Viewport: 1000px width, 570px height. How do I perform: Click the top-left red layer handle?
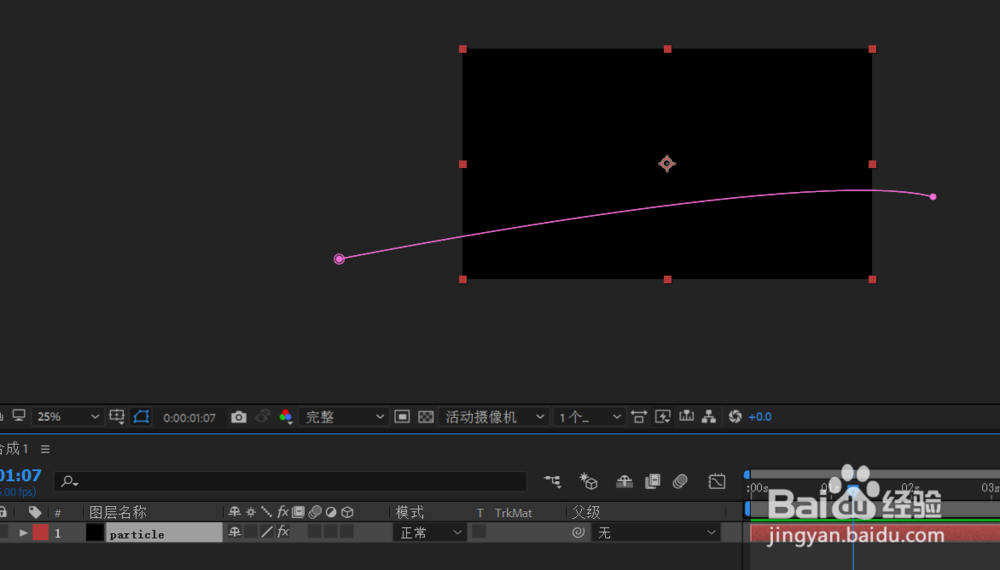[463, 49]
